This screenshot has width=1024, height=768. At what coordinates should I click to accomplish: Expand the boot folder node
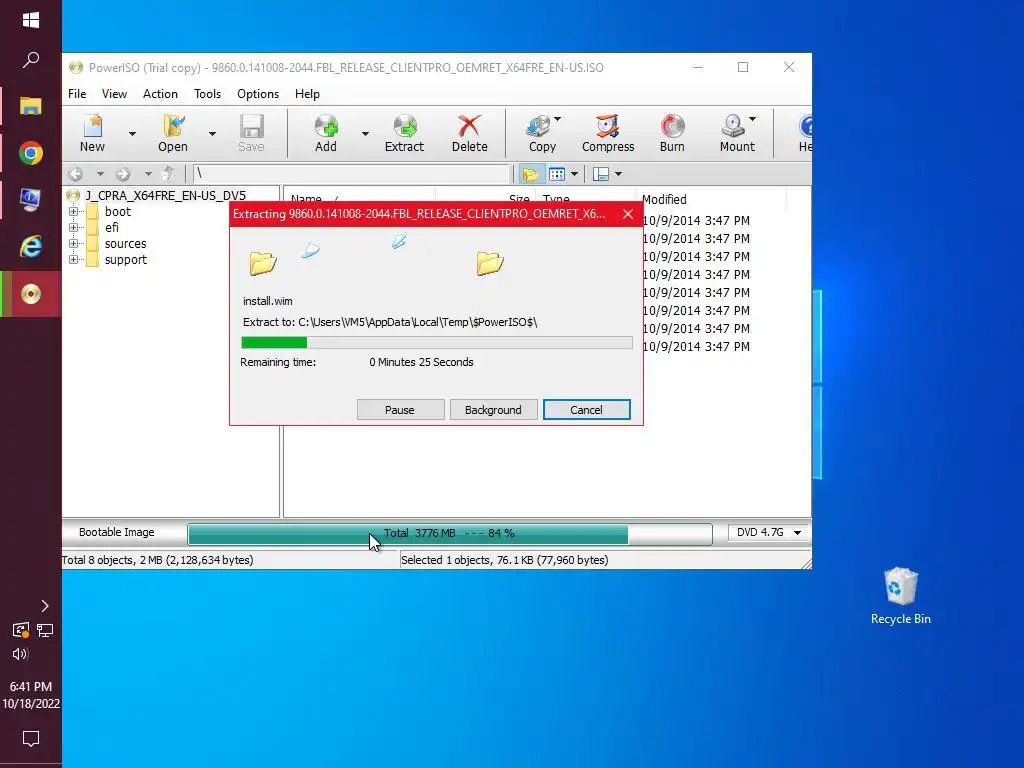coord(73,212)
